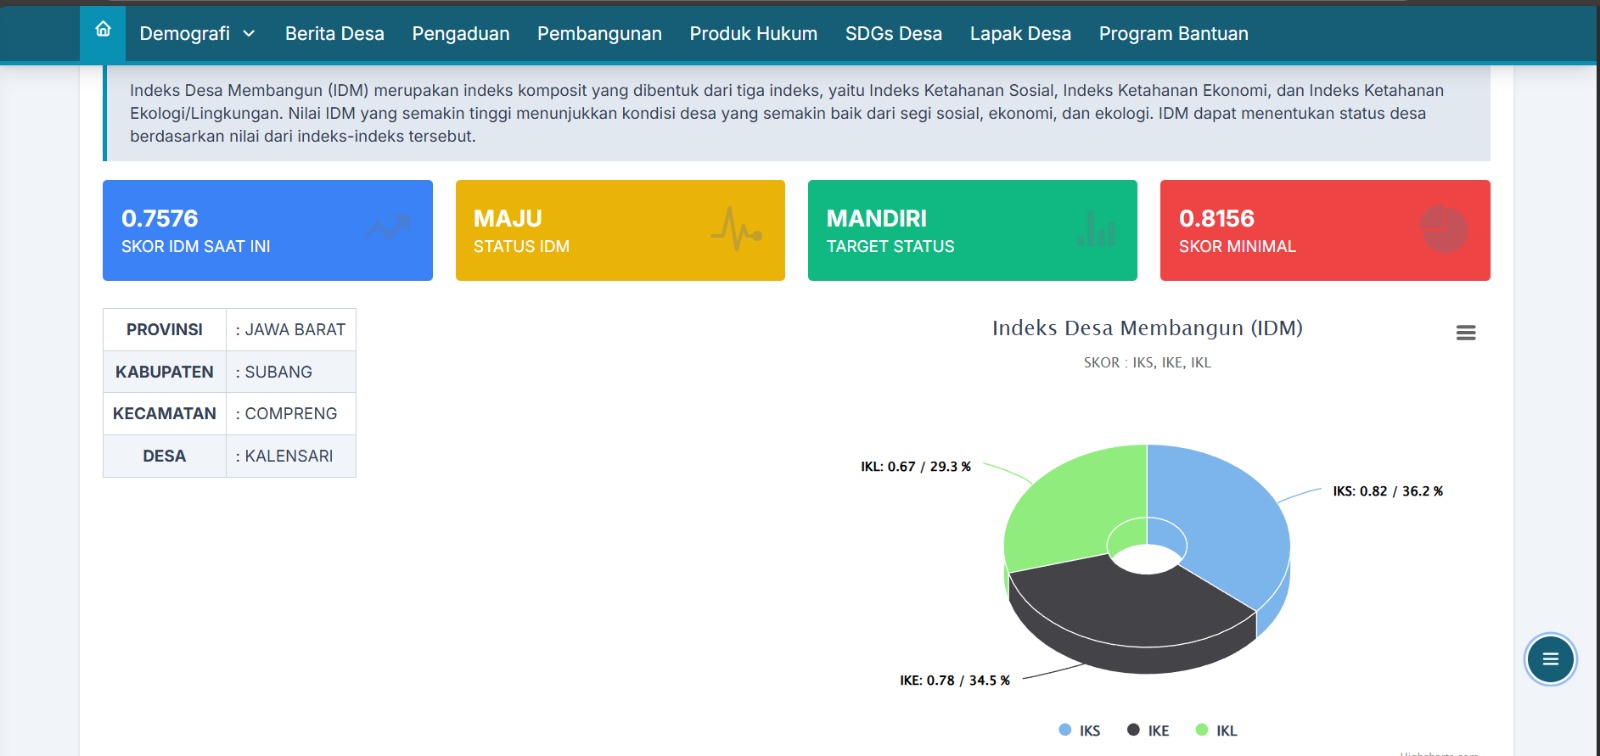1600x756 pixels.
Task: Open the Berita Desa menu
Action: (x=334, y=34)
